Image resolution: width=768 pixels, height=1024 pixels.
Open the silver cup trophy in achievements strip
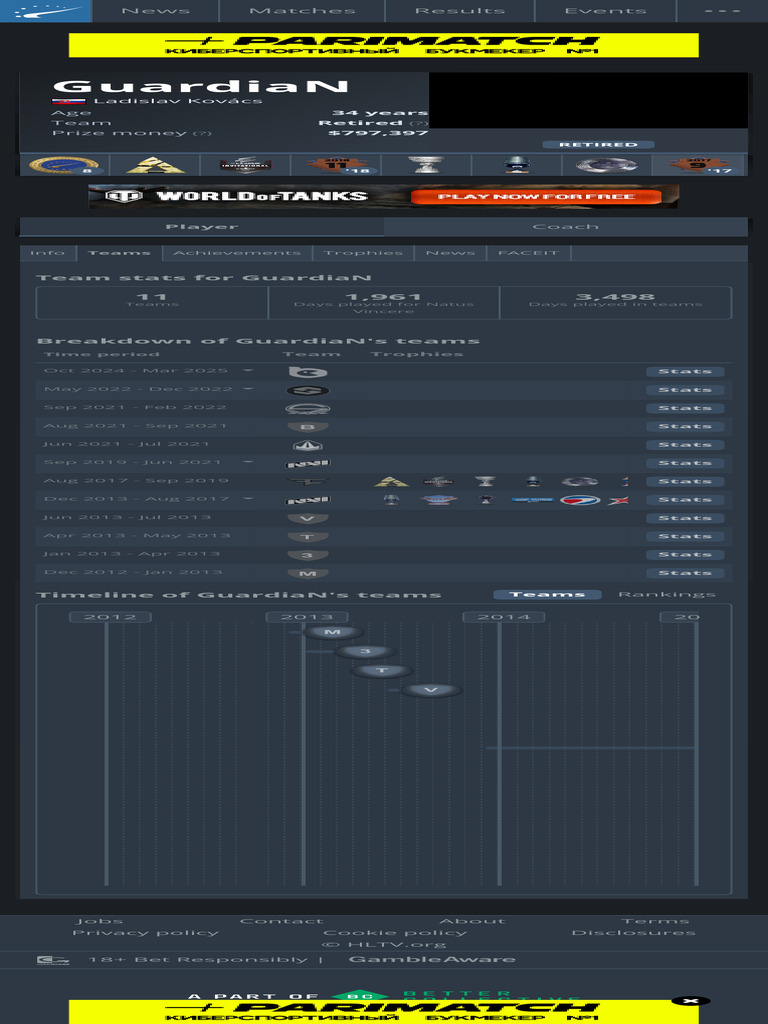coord(425,165)
